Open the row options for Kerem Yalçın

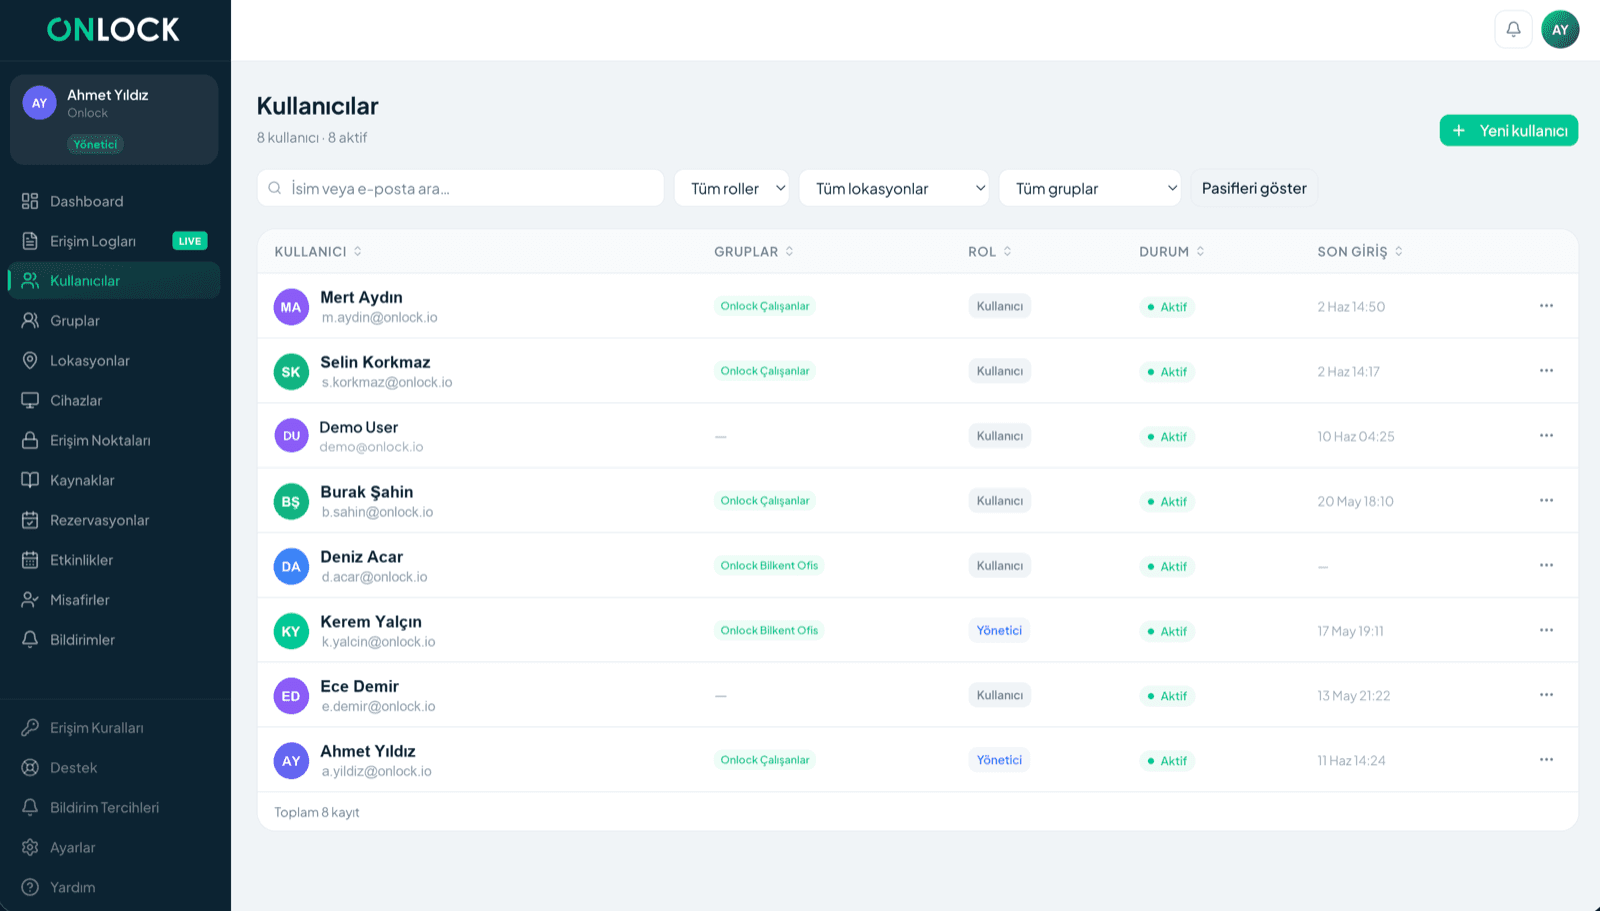pyautogui.click(x=1546, y=630)
